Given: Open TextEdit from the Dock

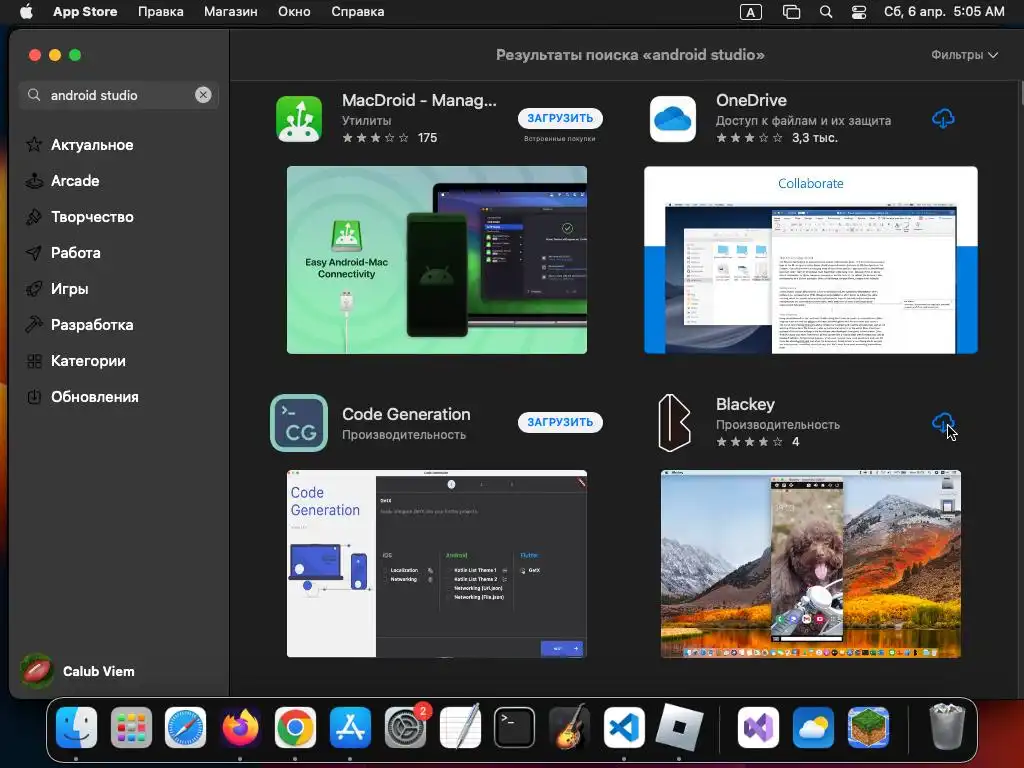Looking at the screenshot, I should click(460, 727).
